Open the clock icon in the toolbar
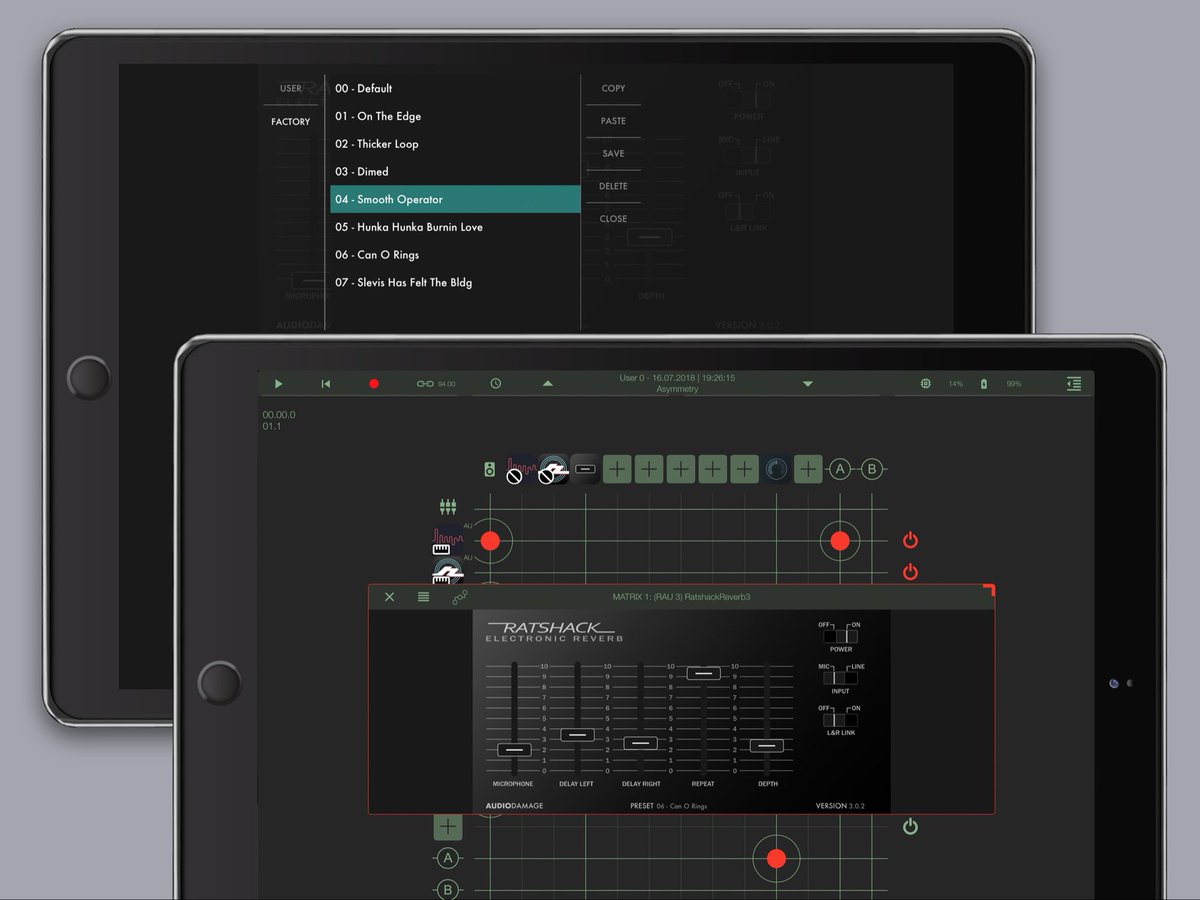This screenshot has height=900, width=1200. [x=495, y=384]
